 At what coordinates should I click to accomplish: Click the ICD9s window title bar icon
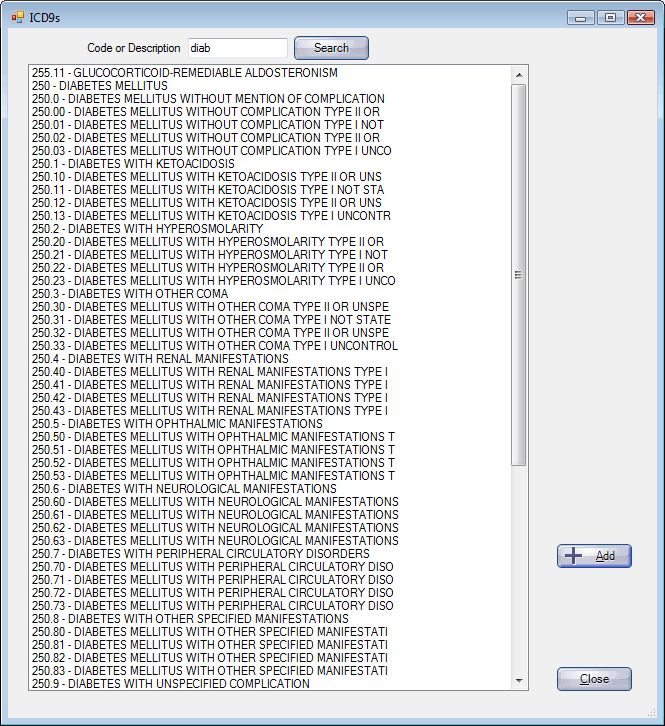[18, 18]
